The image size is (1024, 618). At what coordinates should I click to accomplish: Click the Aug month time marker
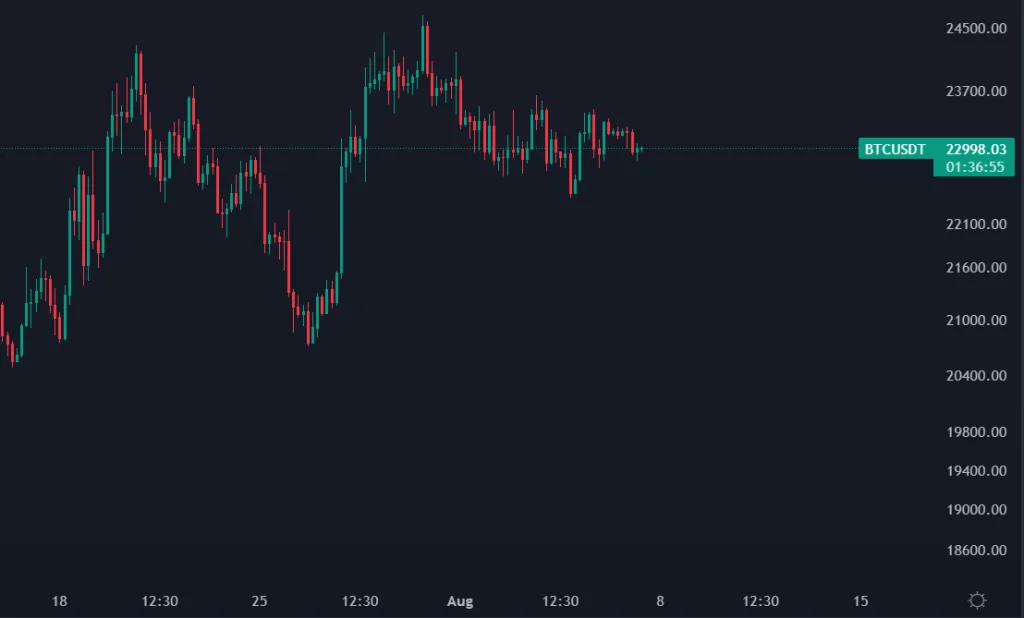(x=460, y=601)
